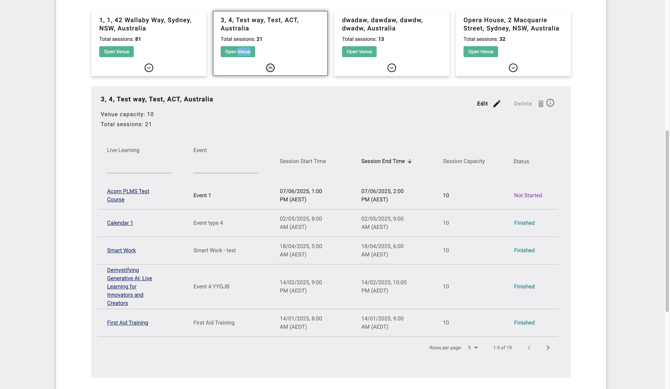
Task: Click Finished status in Calendar 1 row
Action: pos(524,223)
